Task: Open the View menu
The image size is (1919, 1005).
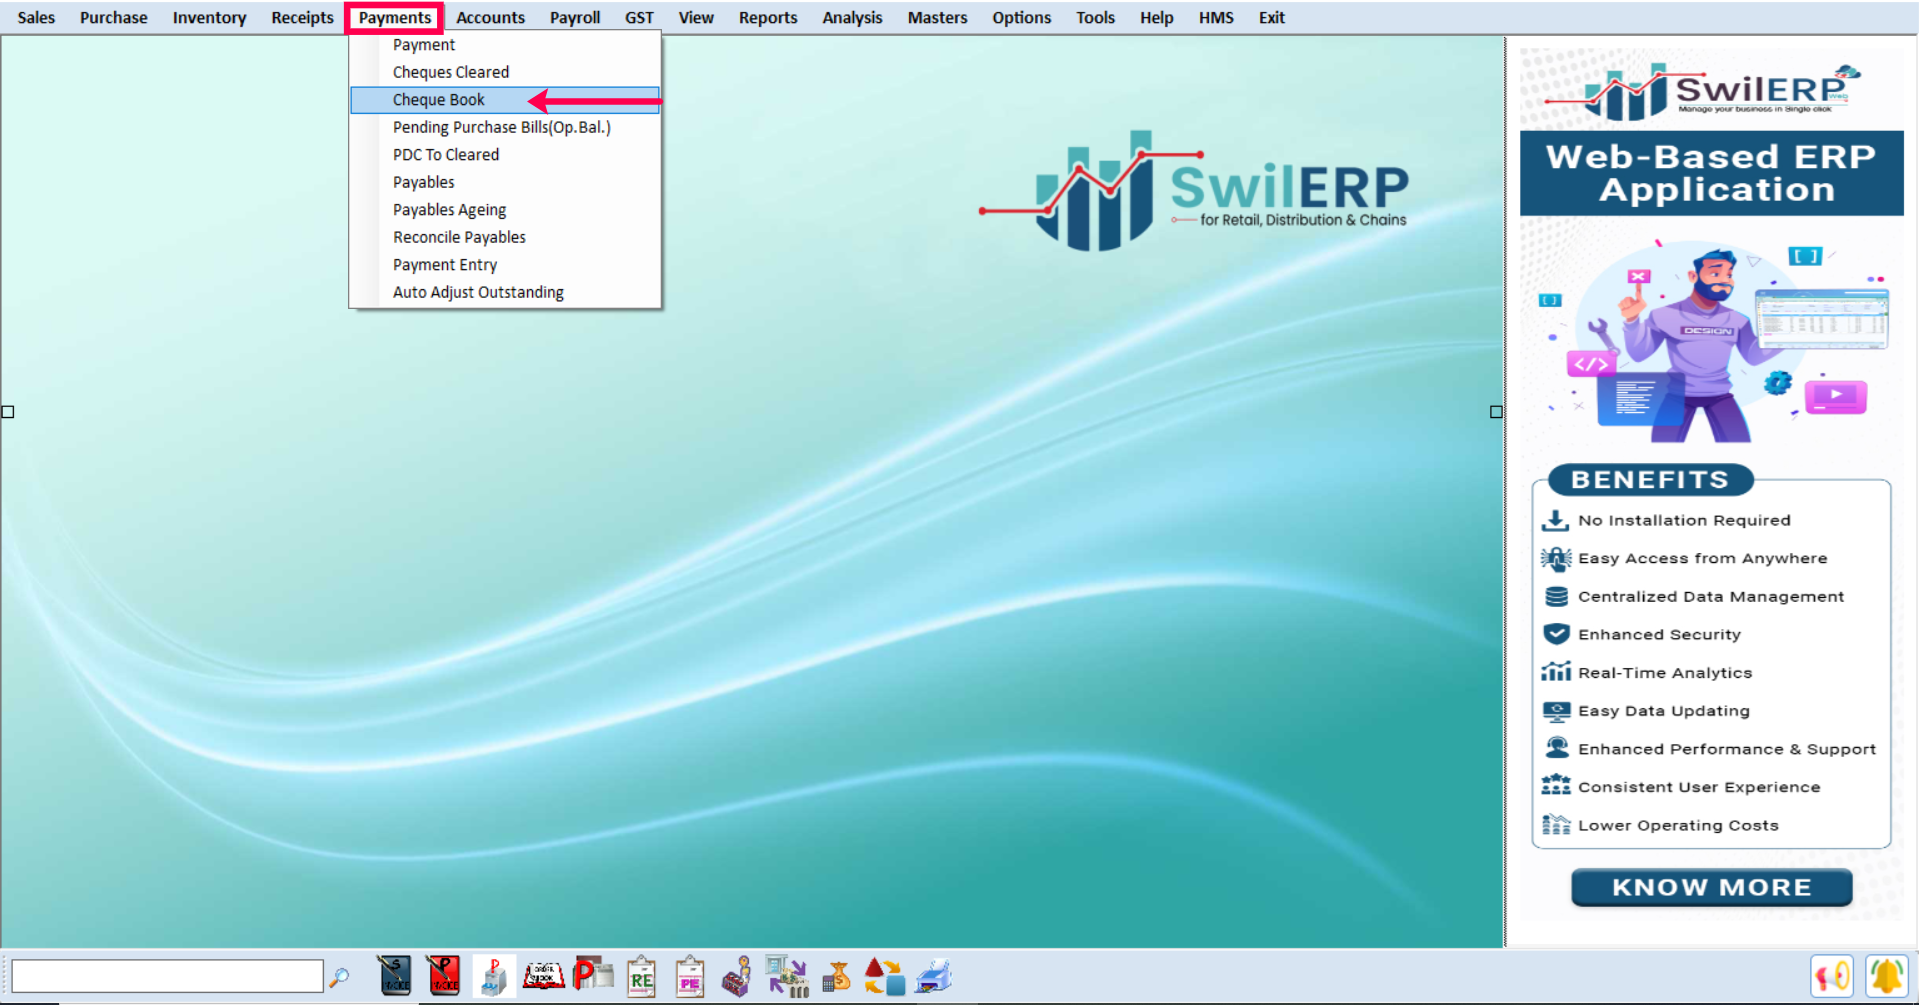Action: (696, 17)
